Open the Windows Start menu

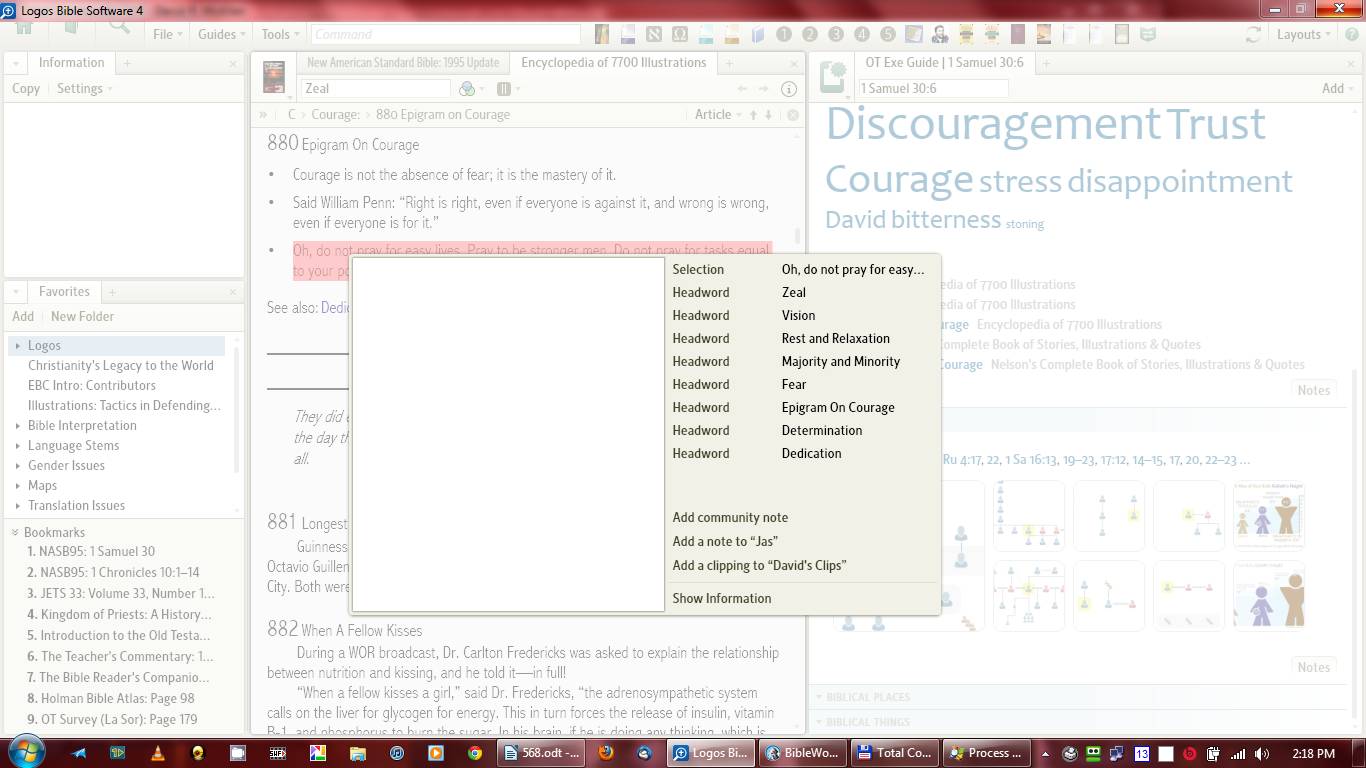coord(27,752)
